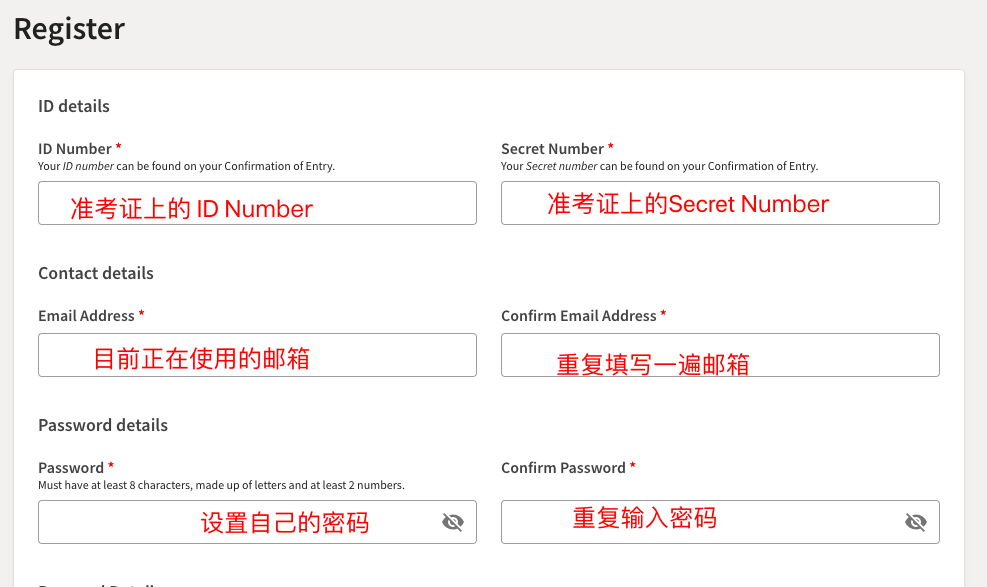Viewport: 987px width, 587px height.
Task: Click the Secret number Confirmation of Entry hint
Action: point(659,166)
